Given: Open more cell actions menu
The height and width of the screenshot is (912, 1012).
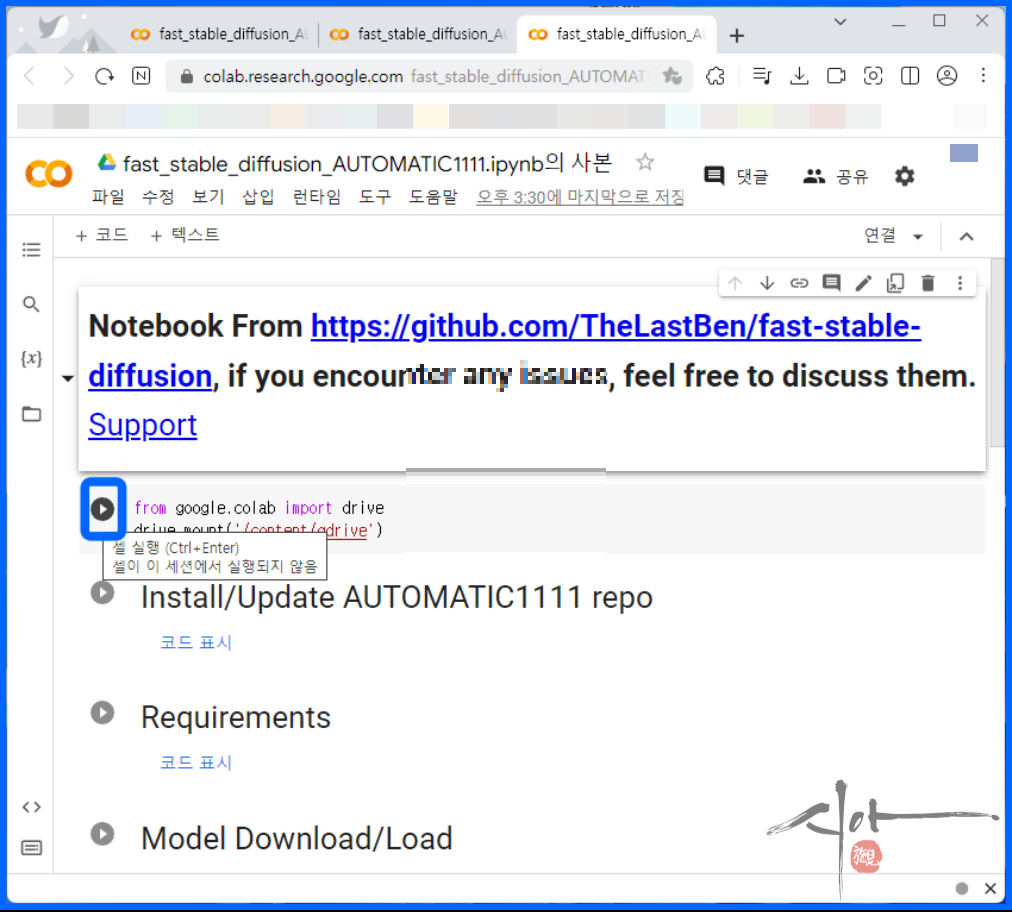Looking at the screenshot, I should [x=960, y=283].
